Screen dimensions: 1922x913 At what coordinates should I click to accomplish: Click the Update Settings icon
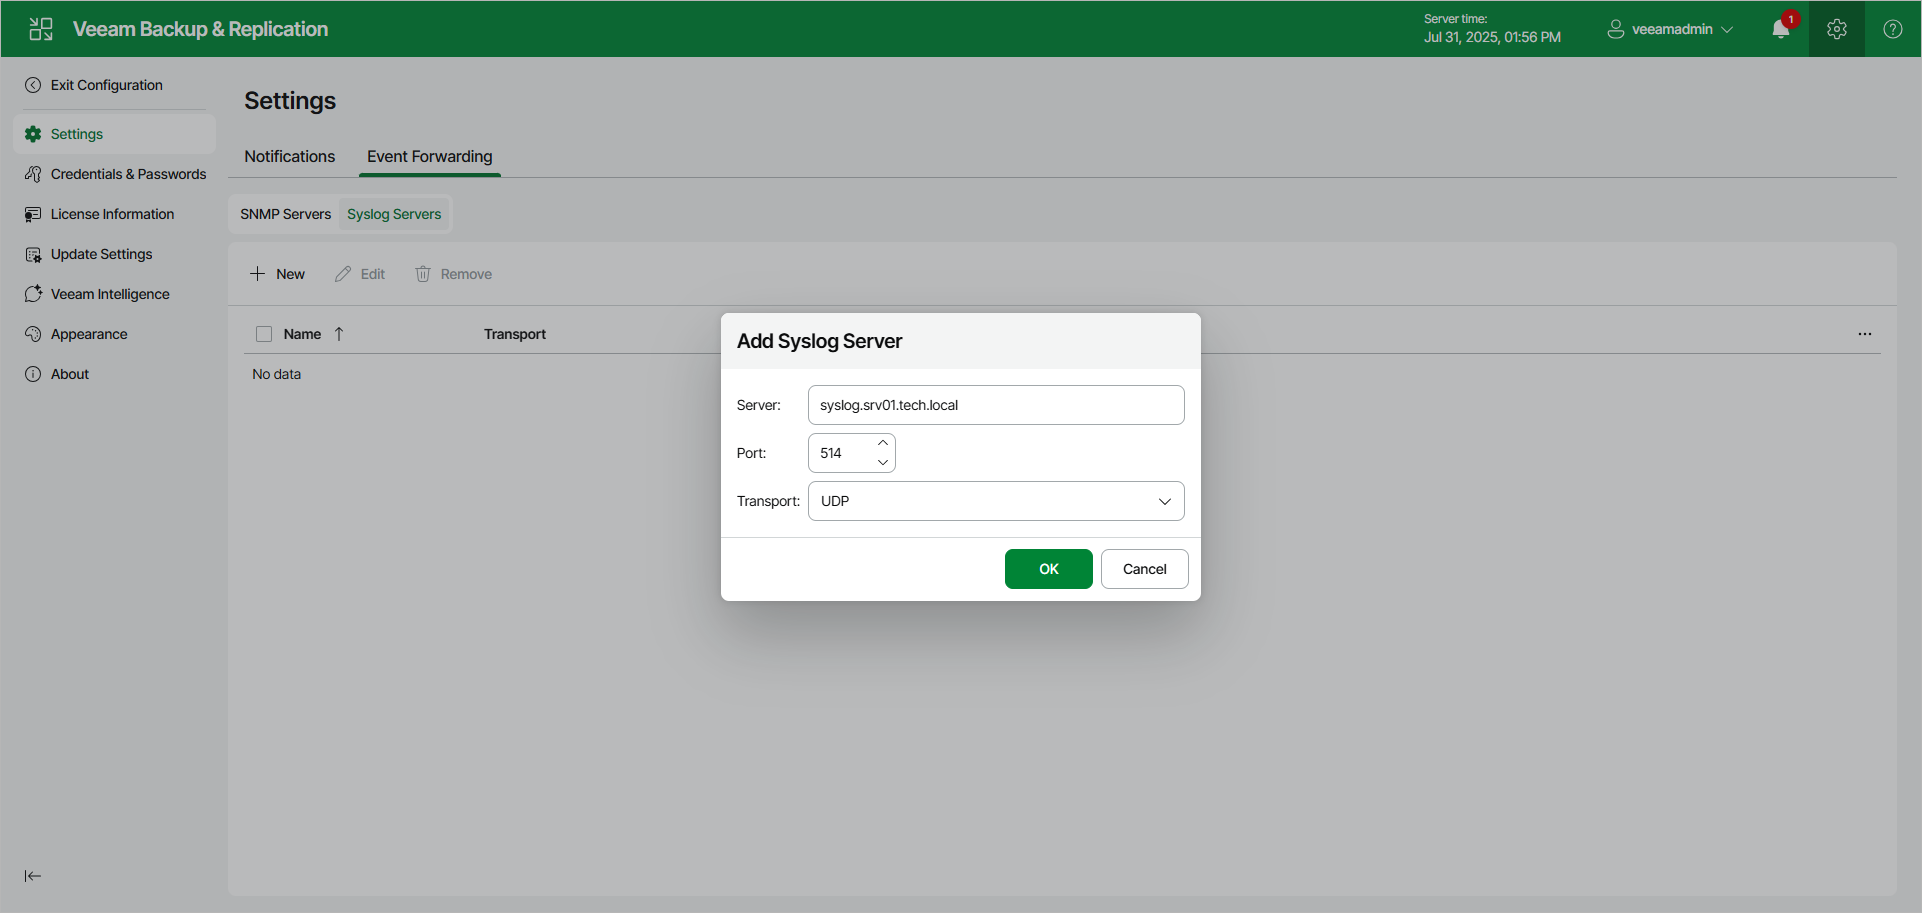point(33,254)
